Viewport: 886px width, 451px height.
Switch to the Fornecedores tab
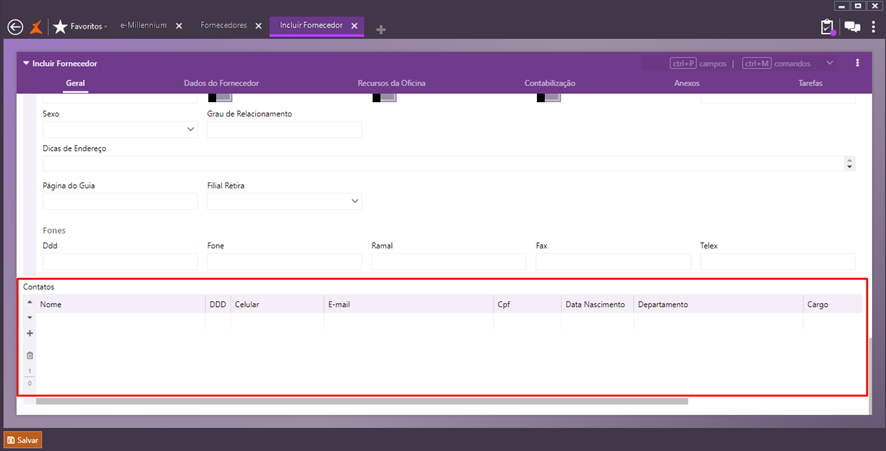223,25
